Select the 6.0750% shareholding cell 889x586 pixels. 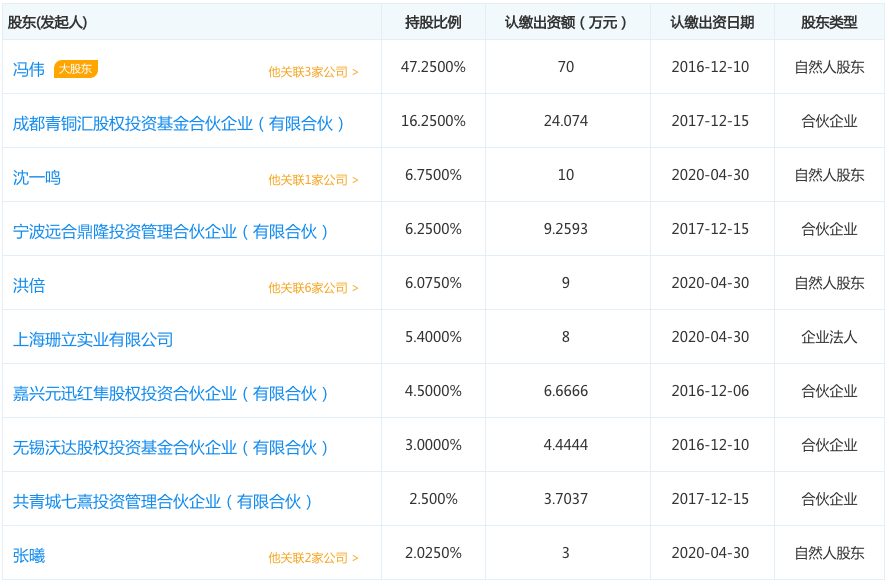pos(433,283)
